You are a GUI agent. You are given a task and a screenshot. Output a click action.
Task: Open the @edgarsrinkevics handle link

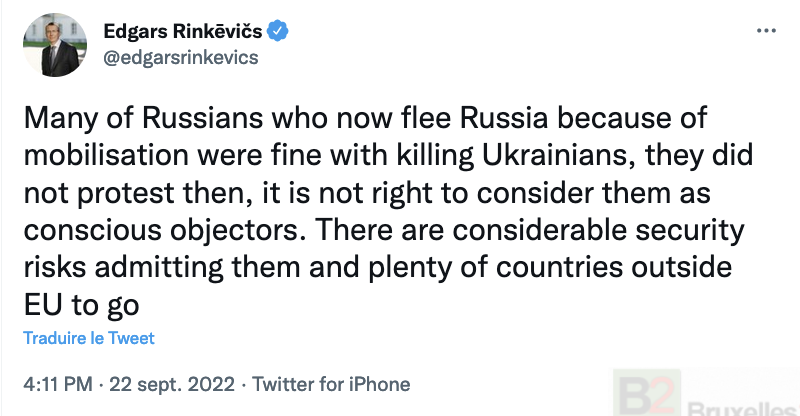tap(181, 57)
